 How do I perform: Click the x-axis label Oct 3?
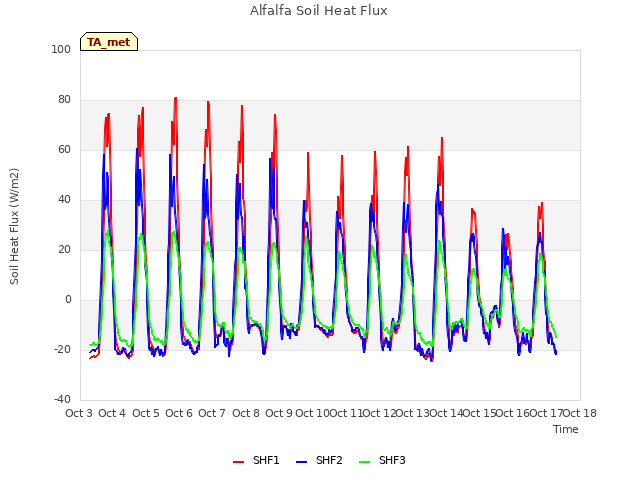pyautogui.click(x=79, y=413)
